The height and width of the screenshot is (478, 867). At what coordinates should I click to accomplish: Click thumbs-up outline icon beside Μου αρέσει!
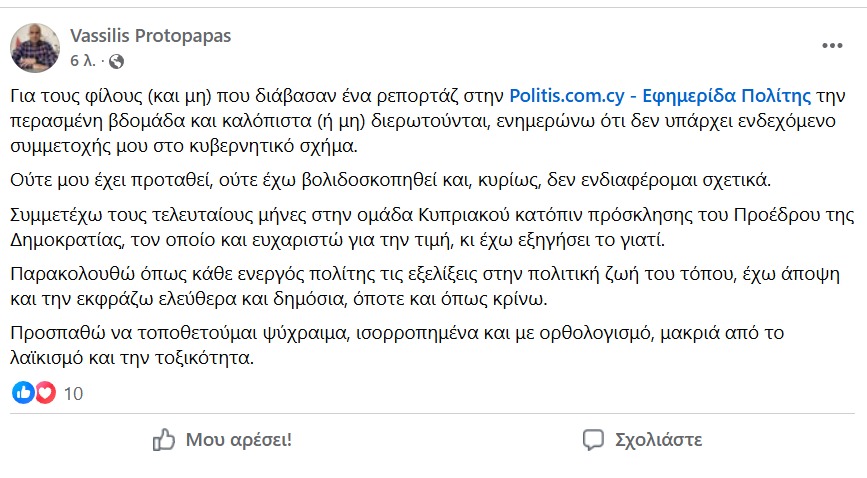pyautogui.click(x=164, y=440)
